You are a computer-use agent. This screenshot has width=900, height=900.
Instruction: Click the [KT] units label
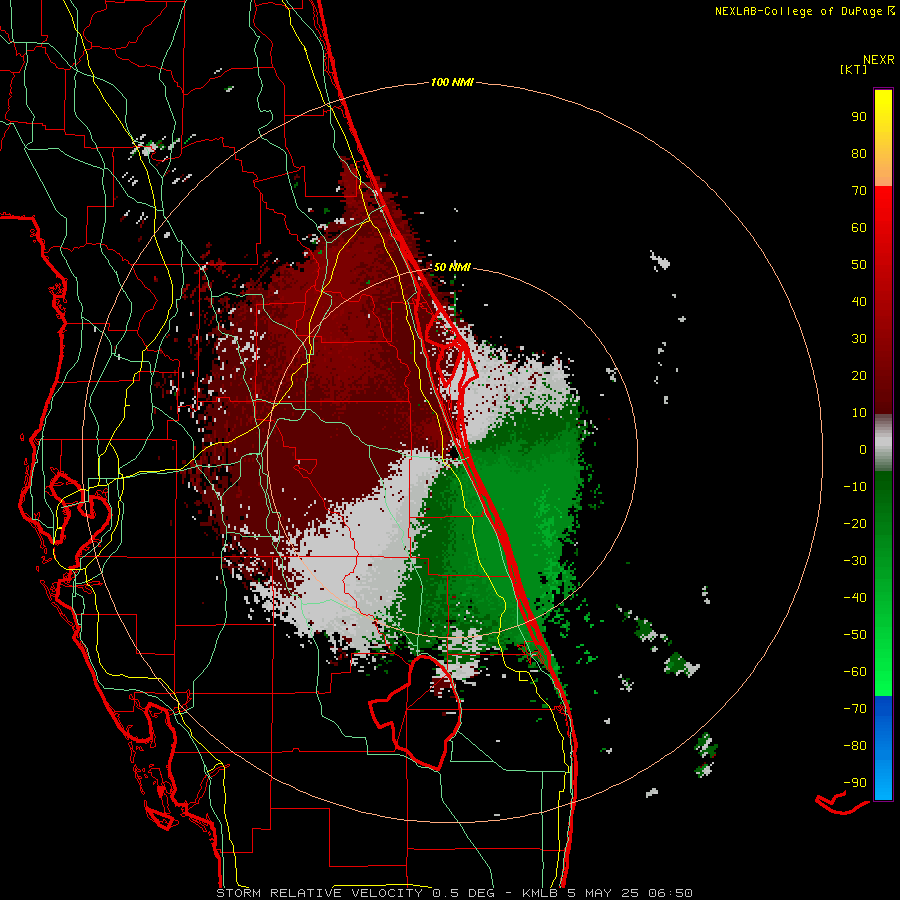854,69
